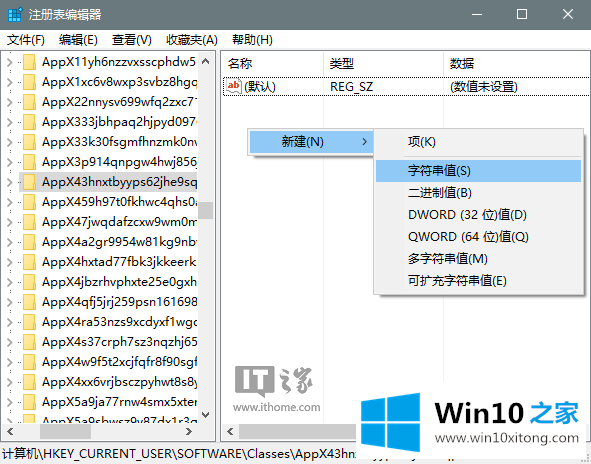Click the 'ab' string value icon of (默认)
Screen dimensions: 591x464
tap(233, 86)
